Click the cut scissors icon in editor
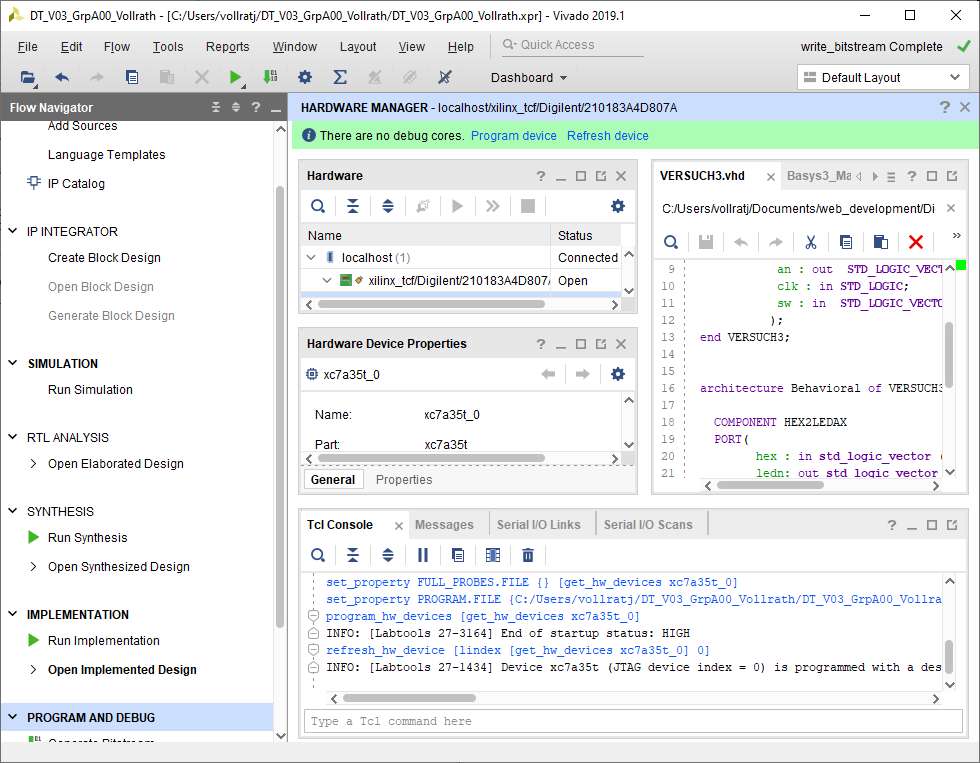The height and width of the screenshot is (763, 980). pos(811,242)
